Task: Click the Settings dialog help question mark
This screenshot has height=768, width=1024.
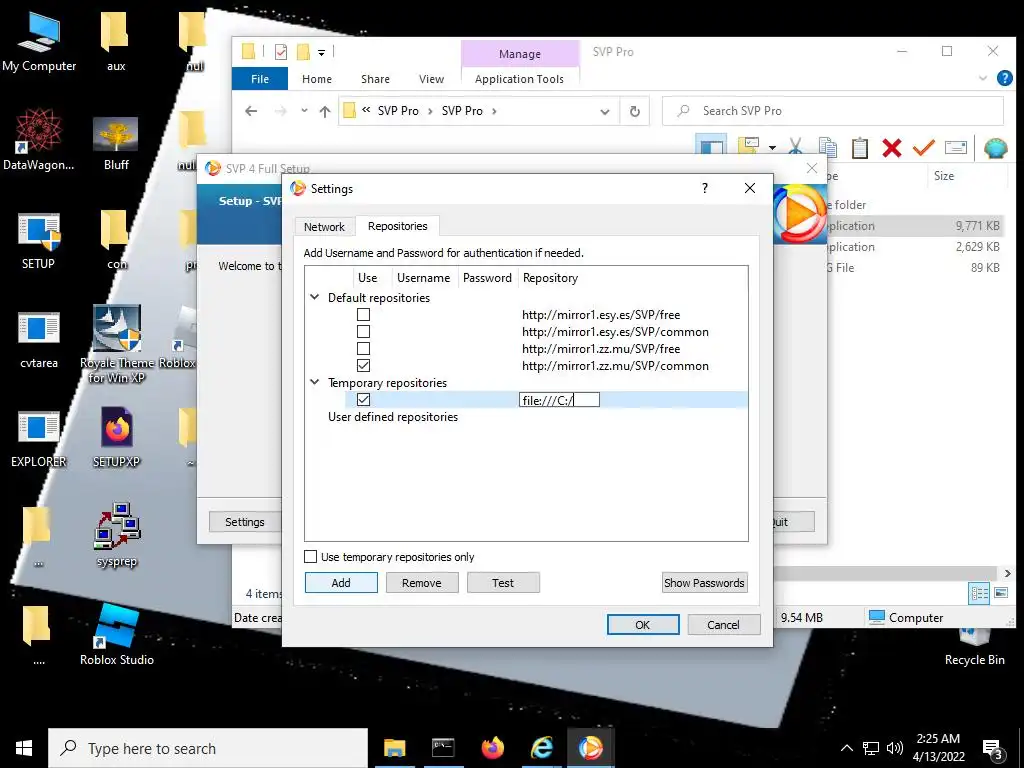Action: pyautogui.click(x=705, y=188)
